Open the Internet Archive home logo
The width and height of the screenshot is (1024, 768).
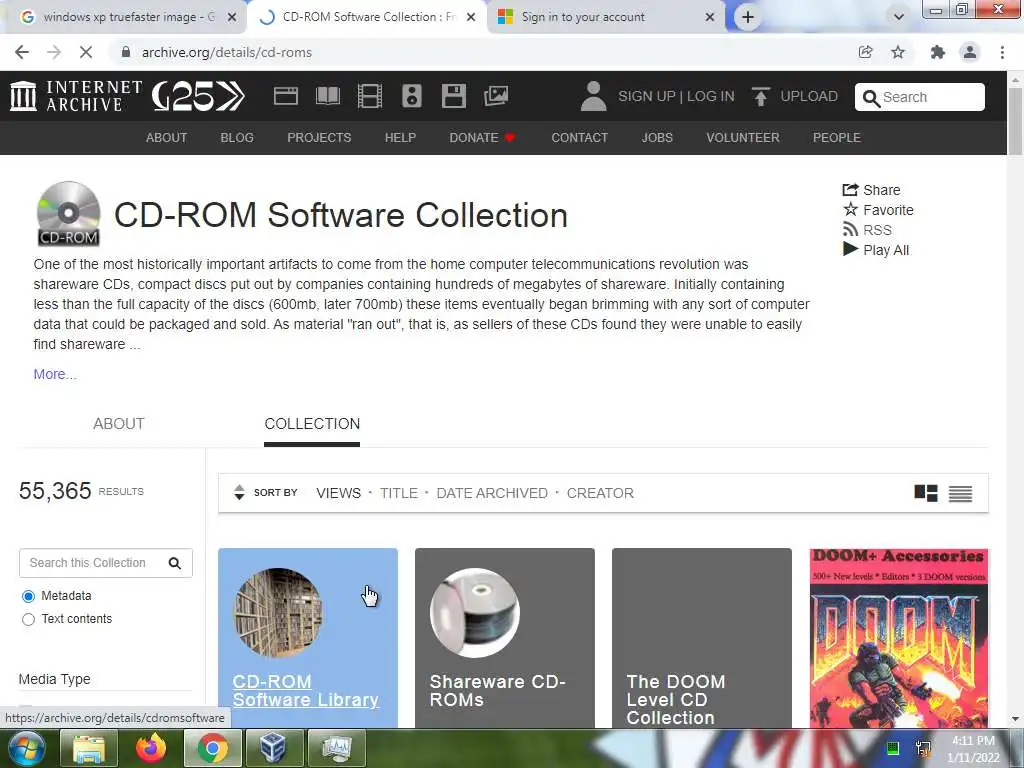click(x=76, y=96)
